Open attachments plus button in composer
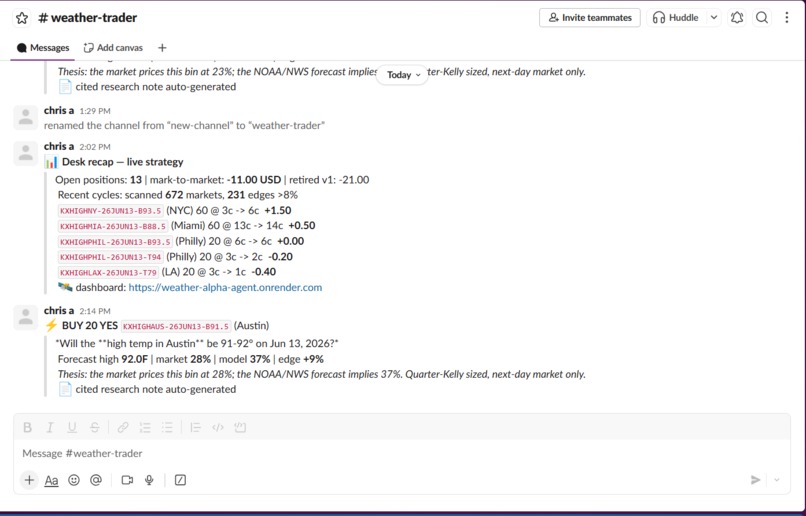Viewport: 806px width, 516px height. coord(29,480)
